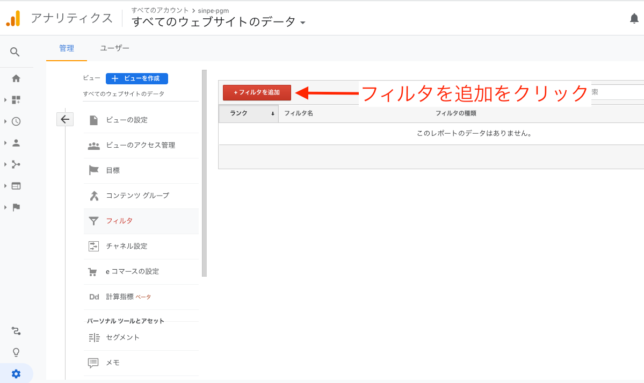Open the notifications bell
The image size is (644, 383).
(x=634, y=18)
